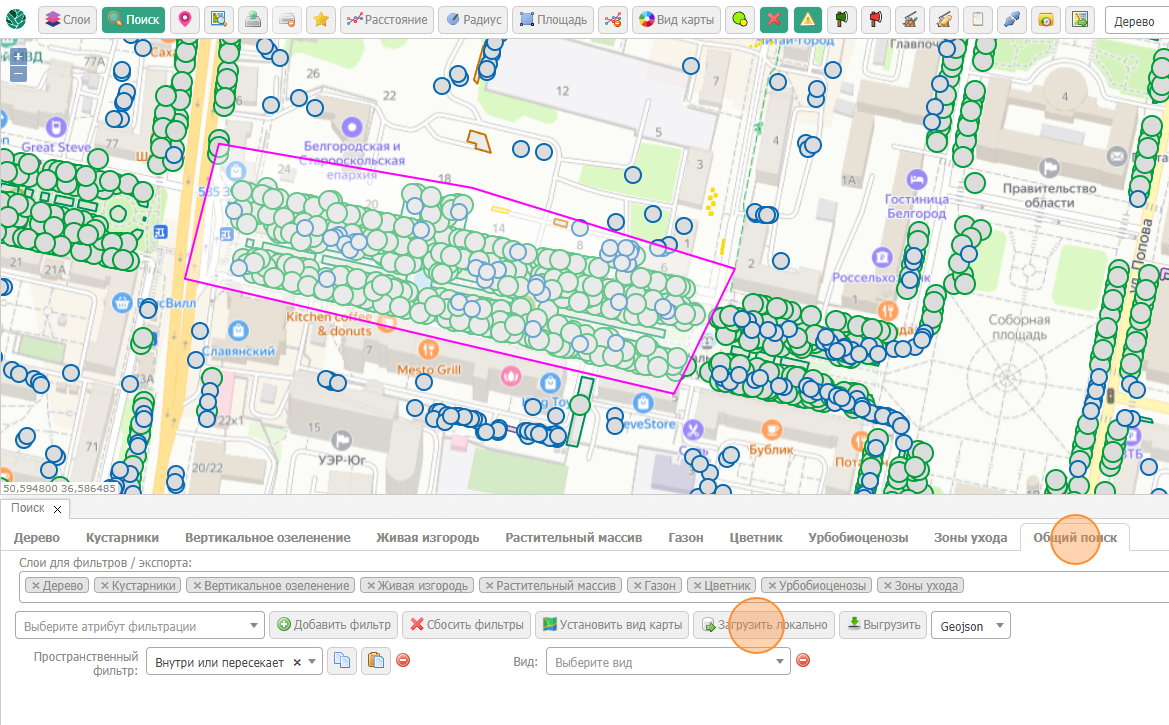
Task: Click the map export arrow icon
Action: click(x=1080, y=20)
